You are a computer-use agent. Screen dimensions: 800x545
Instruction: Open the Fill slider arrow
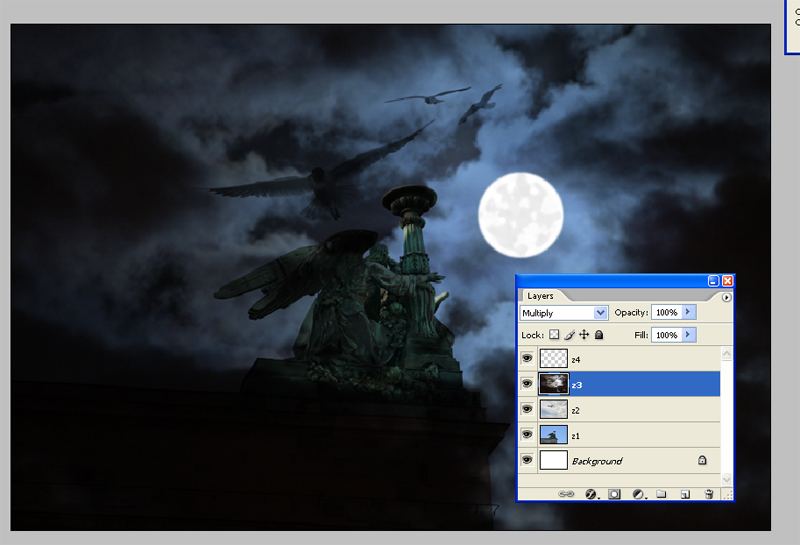coord(688,335)
